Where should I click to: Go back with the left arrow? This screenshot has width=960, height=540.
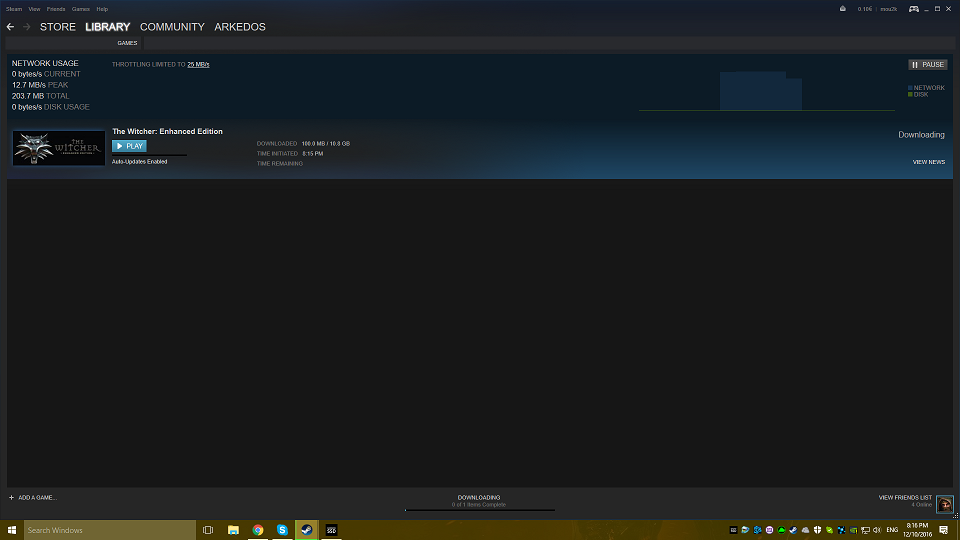10,27
